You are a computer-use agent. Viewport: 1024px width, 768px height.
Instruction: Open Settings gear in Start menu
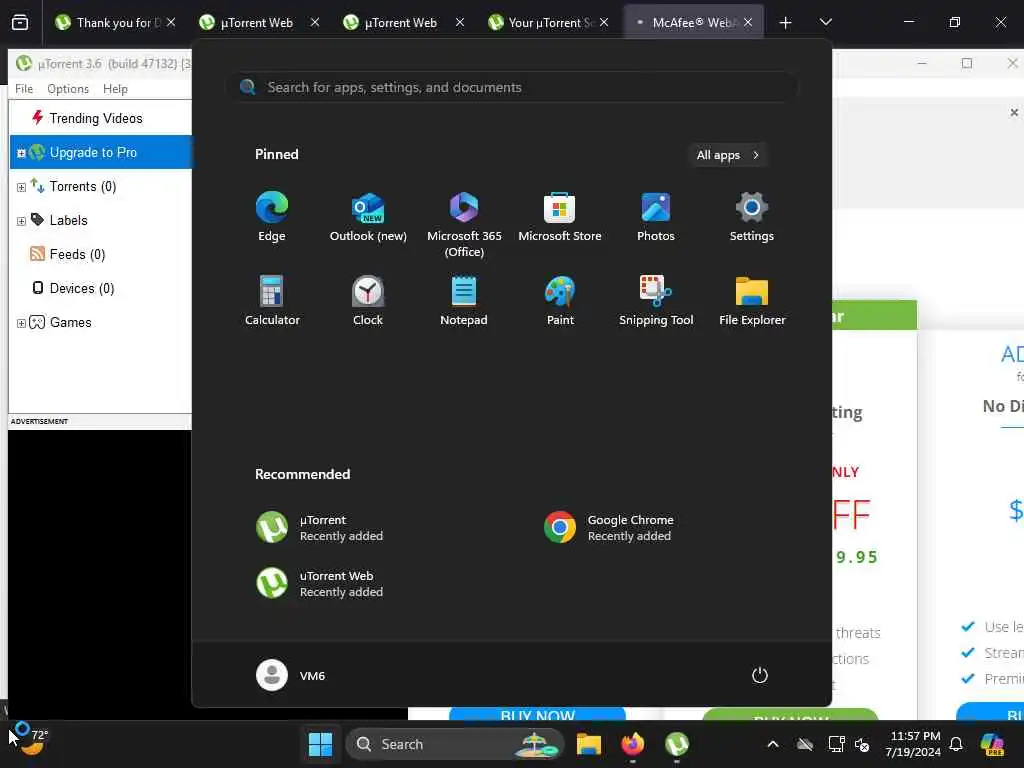click(x=752, y=217)
